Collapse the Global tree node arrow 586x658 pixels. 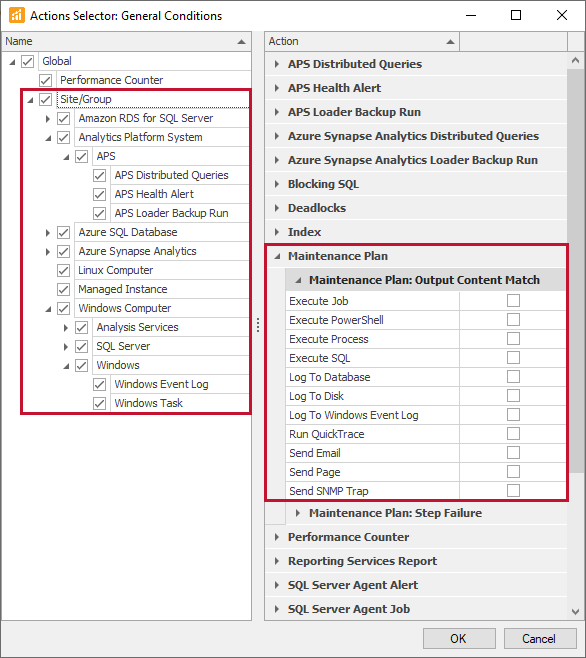(12, 62)
